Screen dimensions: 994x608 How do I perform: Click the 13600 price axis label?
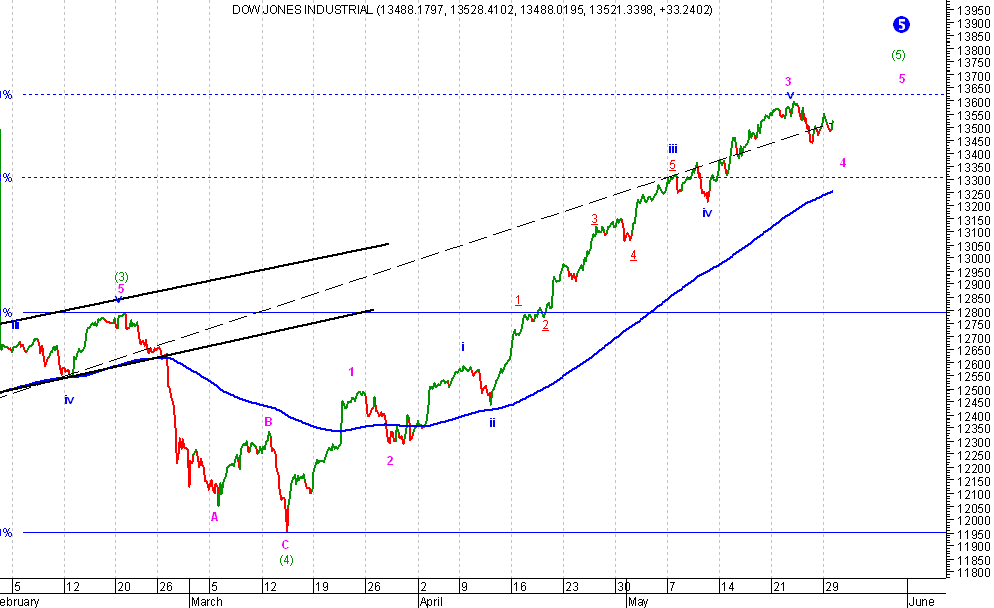point(974,103)
